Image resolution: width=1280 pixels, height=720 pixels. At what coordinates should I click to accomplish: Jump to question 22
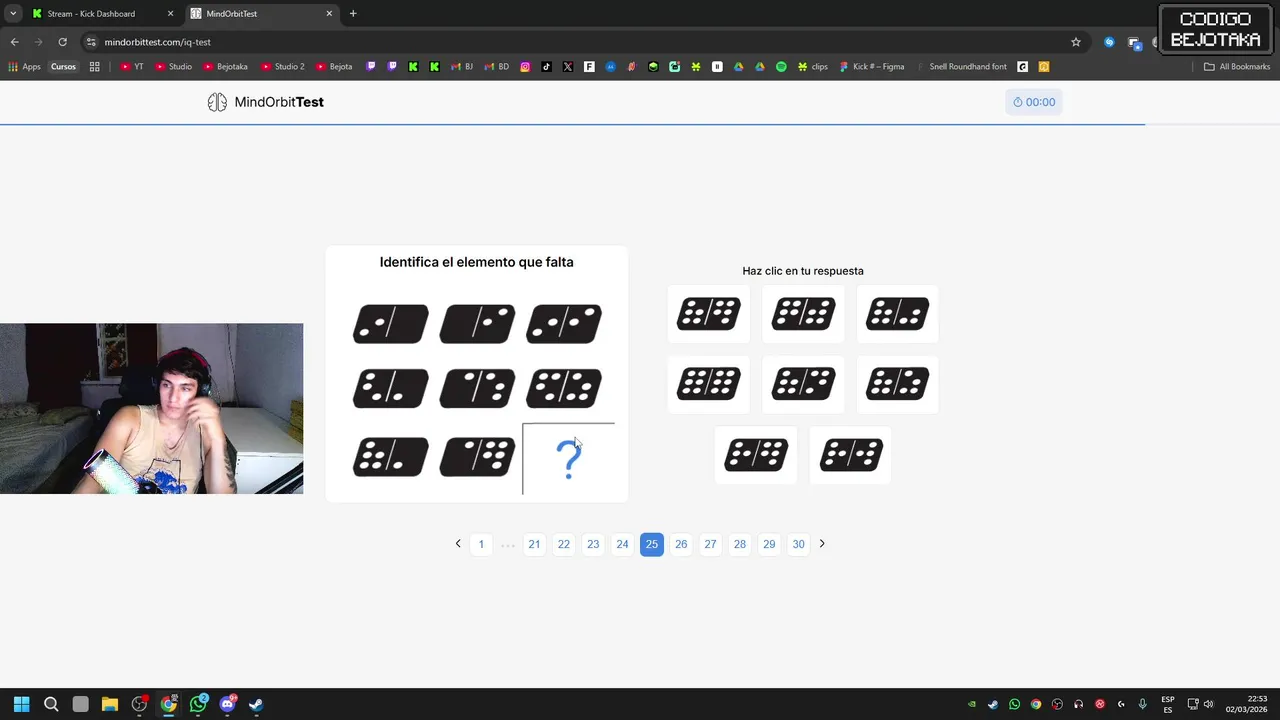(564, 544)
